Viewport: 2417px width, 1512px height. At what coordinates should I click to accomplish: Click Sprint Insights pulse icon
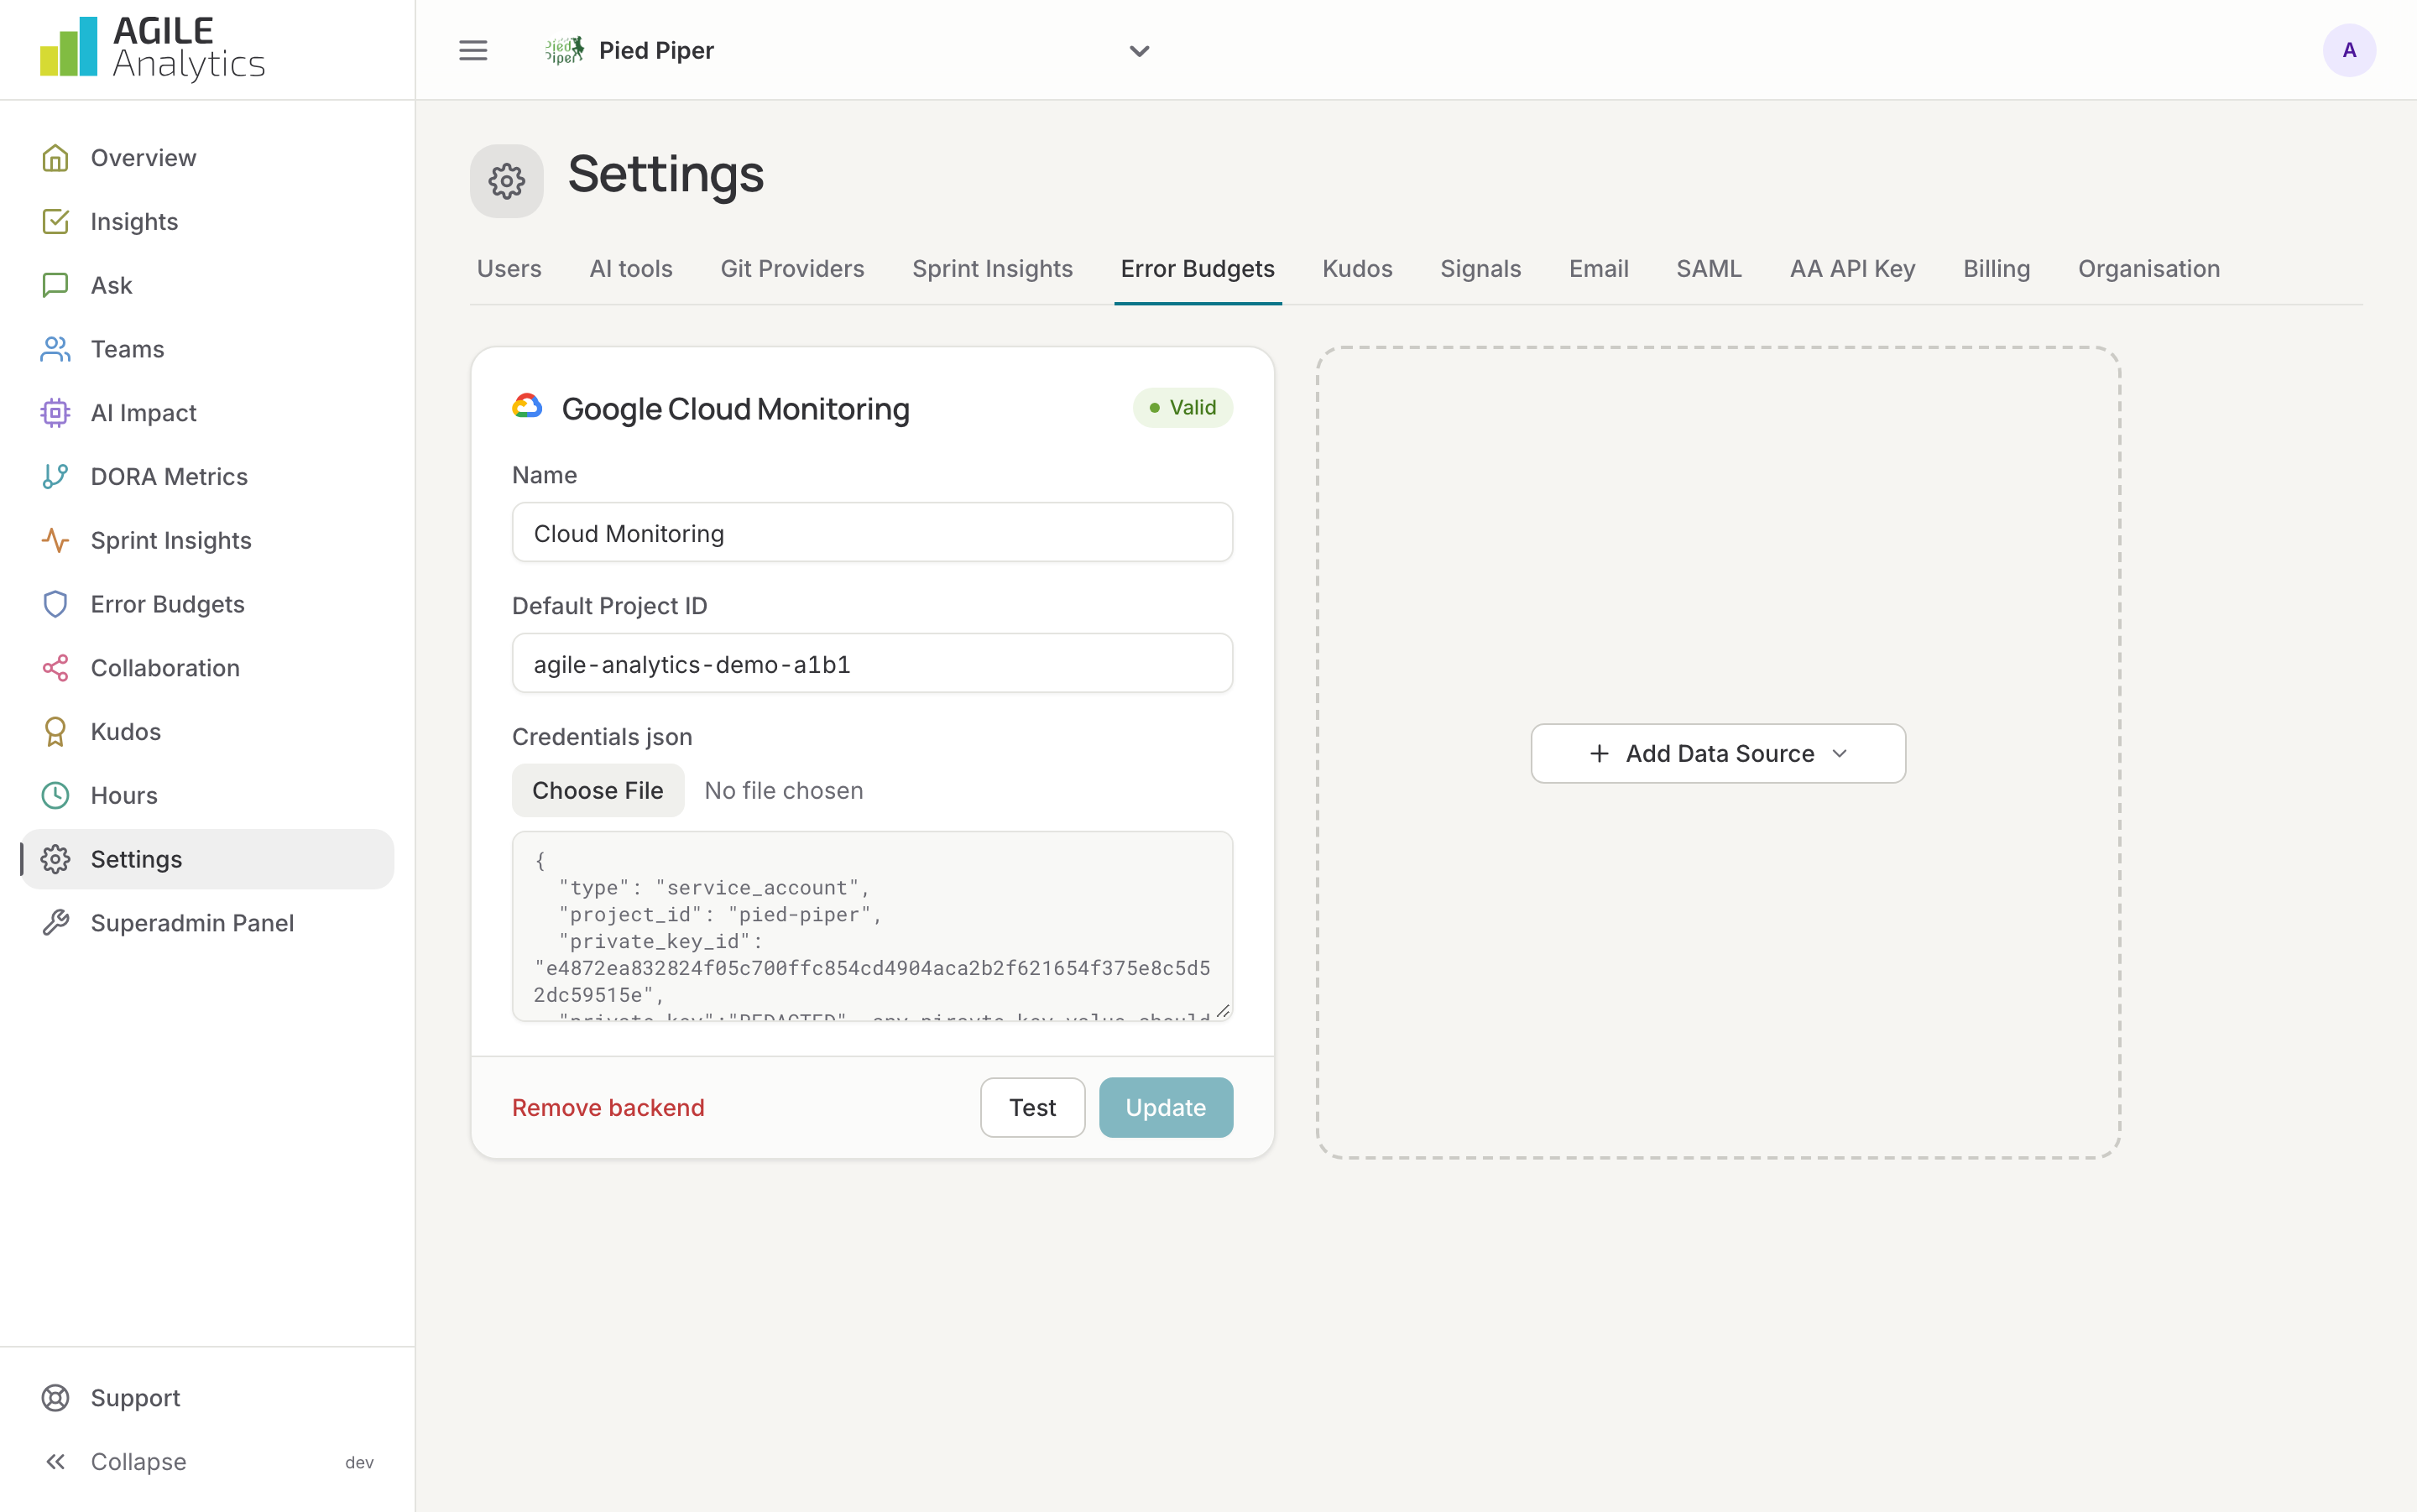point(55,541)
